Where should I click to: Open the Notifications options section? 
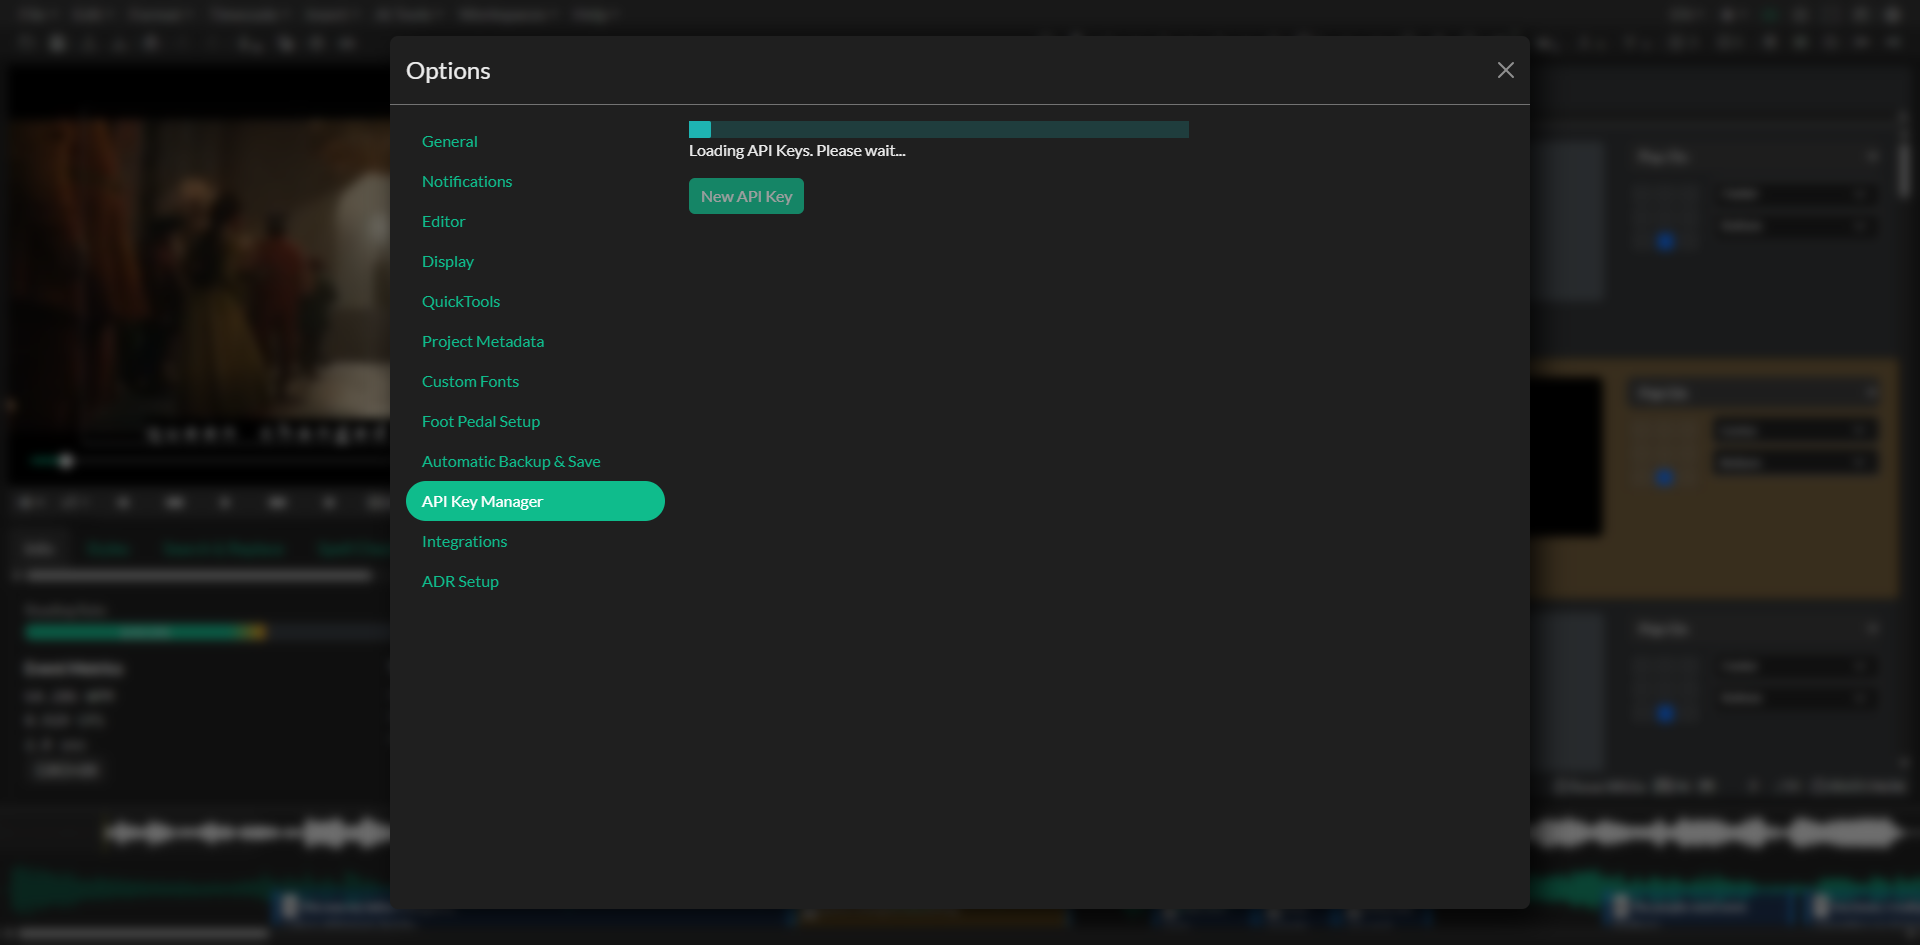535,181
